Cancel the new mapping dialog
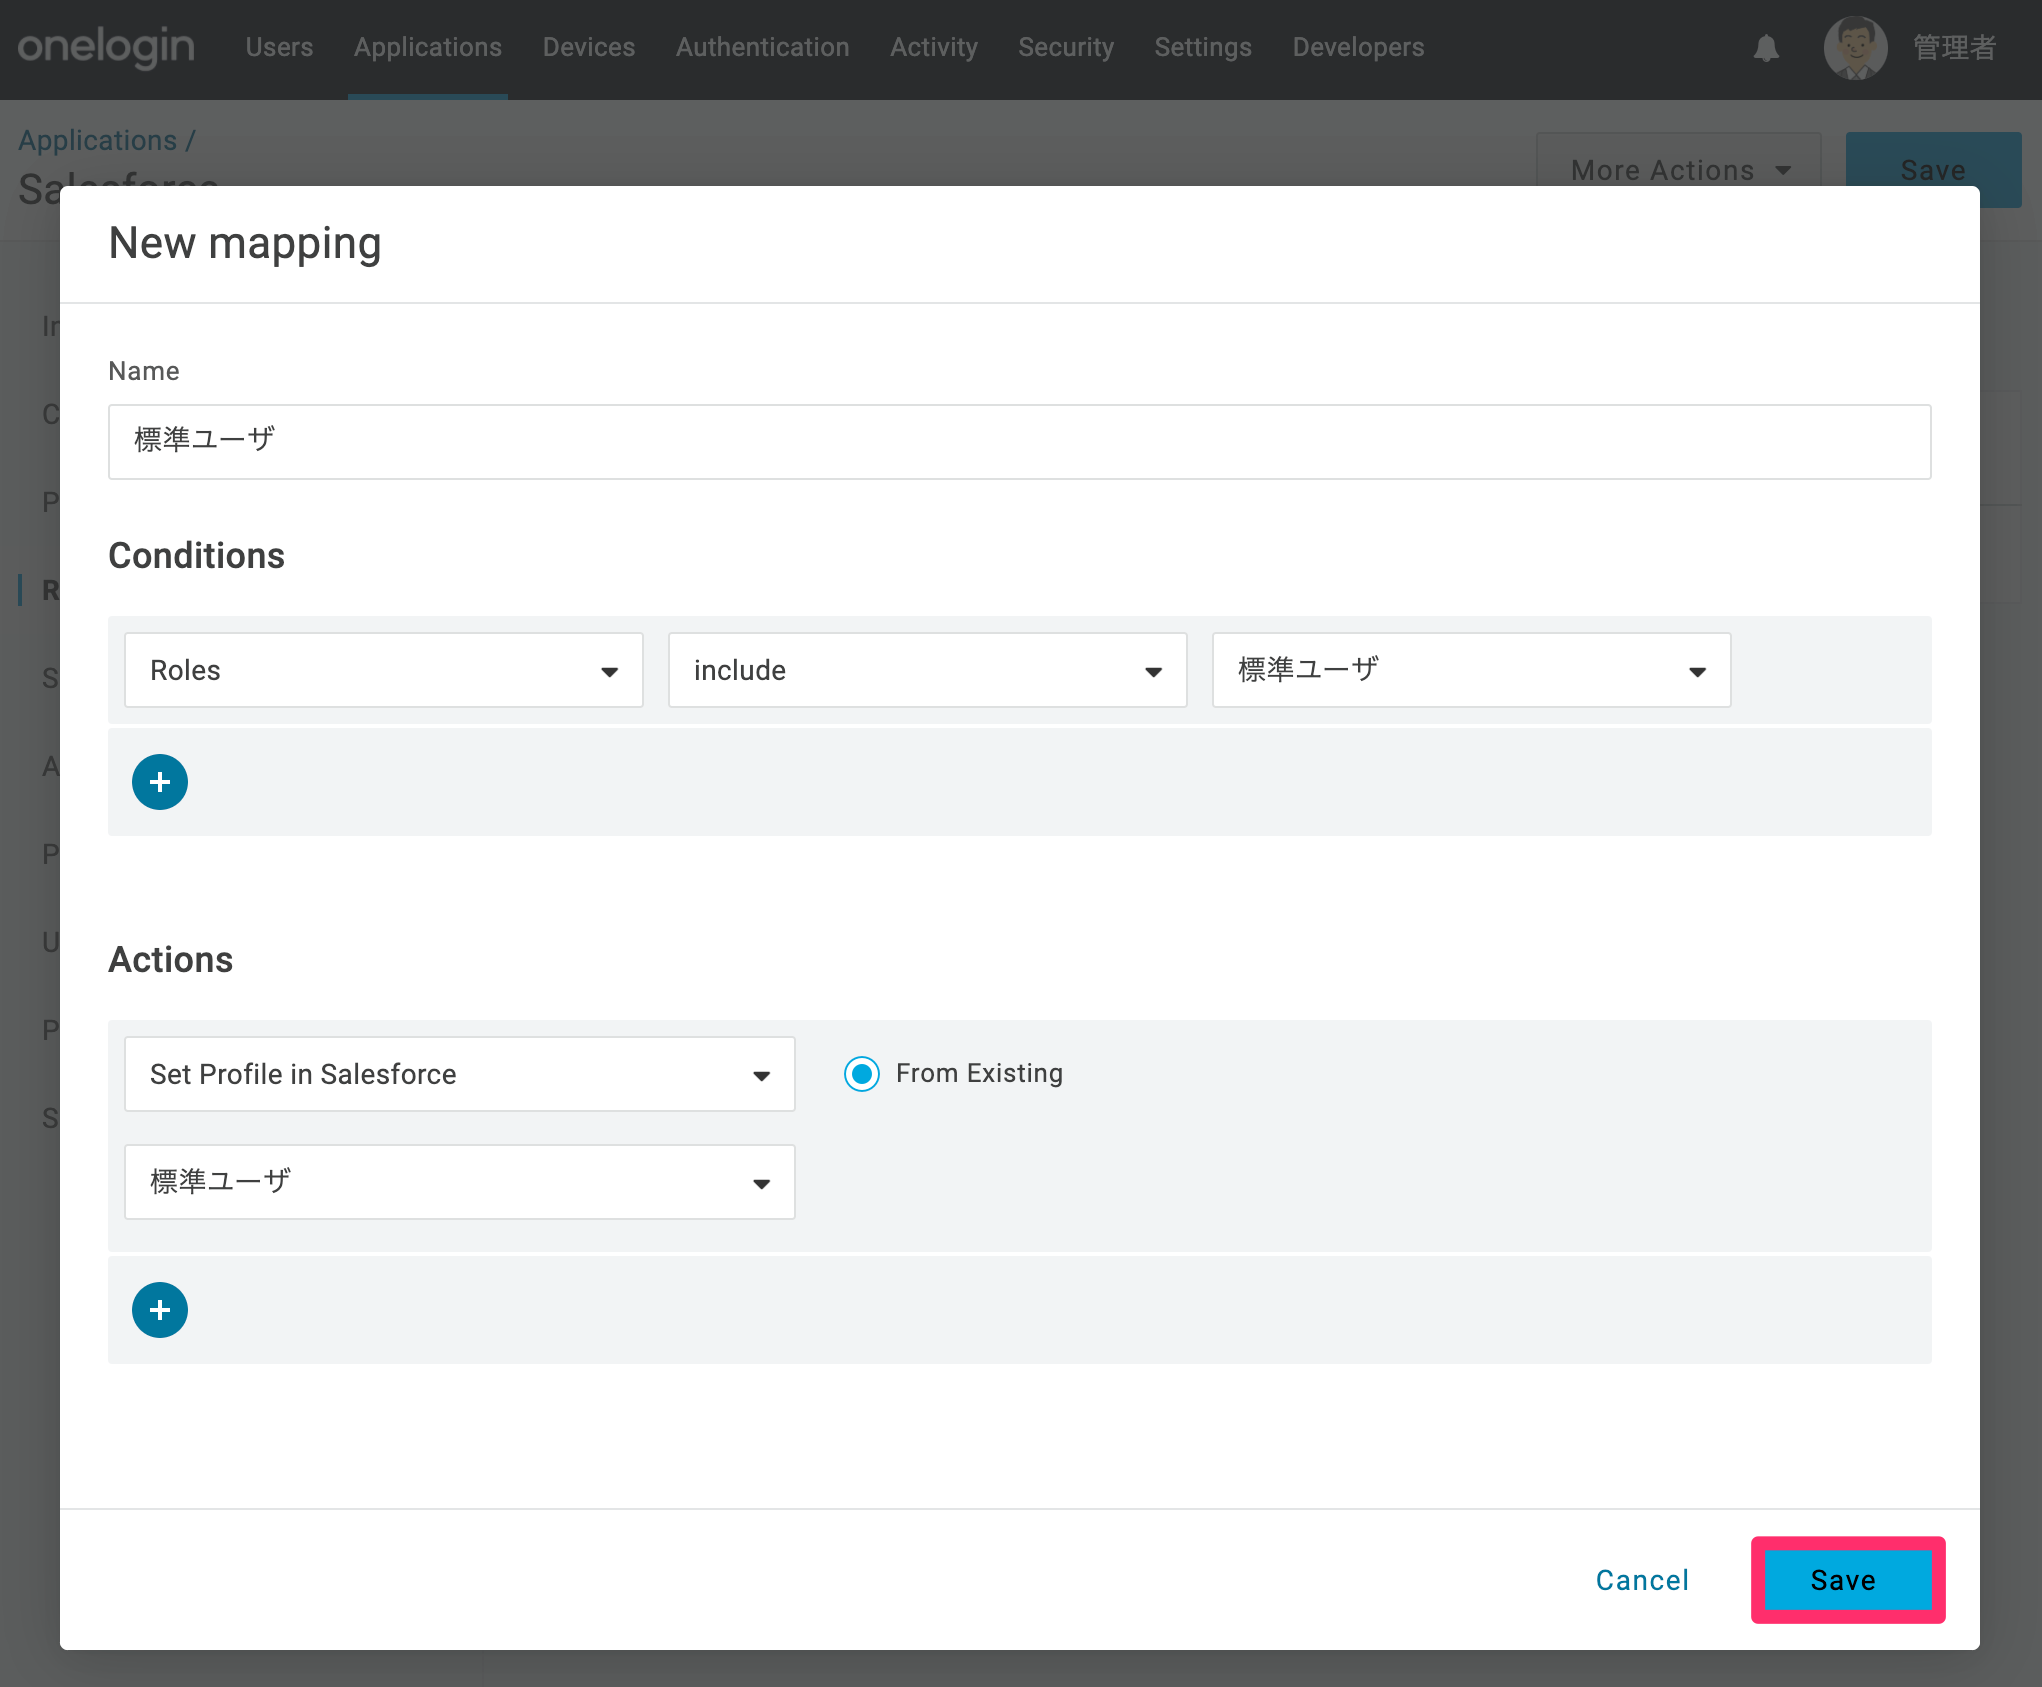This screenshot has height=1687, width=2042. click(1642, 1580)
